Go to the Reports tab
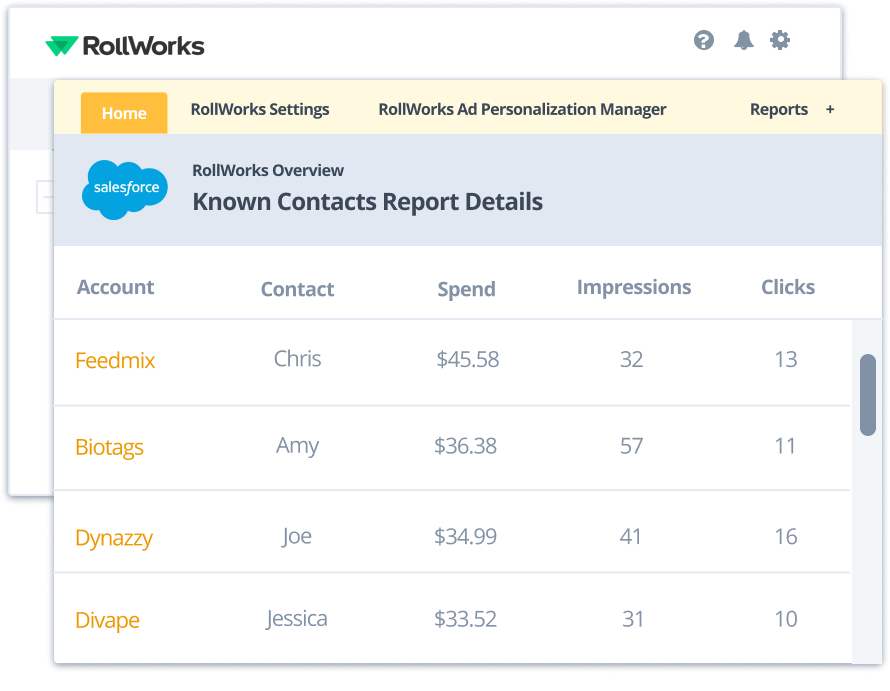890x691 pixels. tap(778, 110)
